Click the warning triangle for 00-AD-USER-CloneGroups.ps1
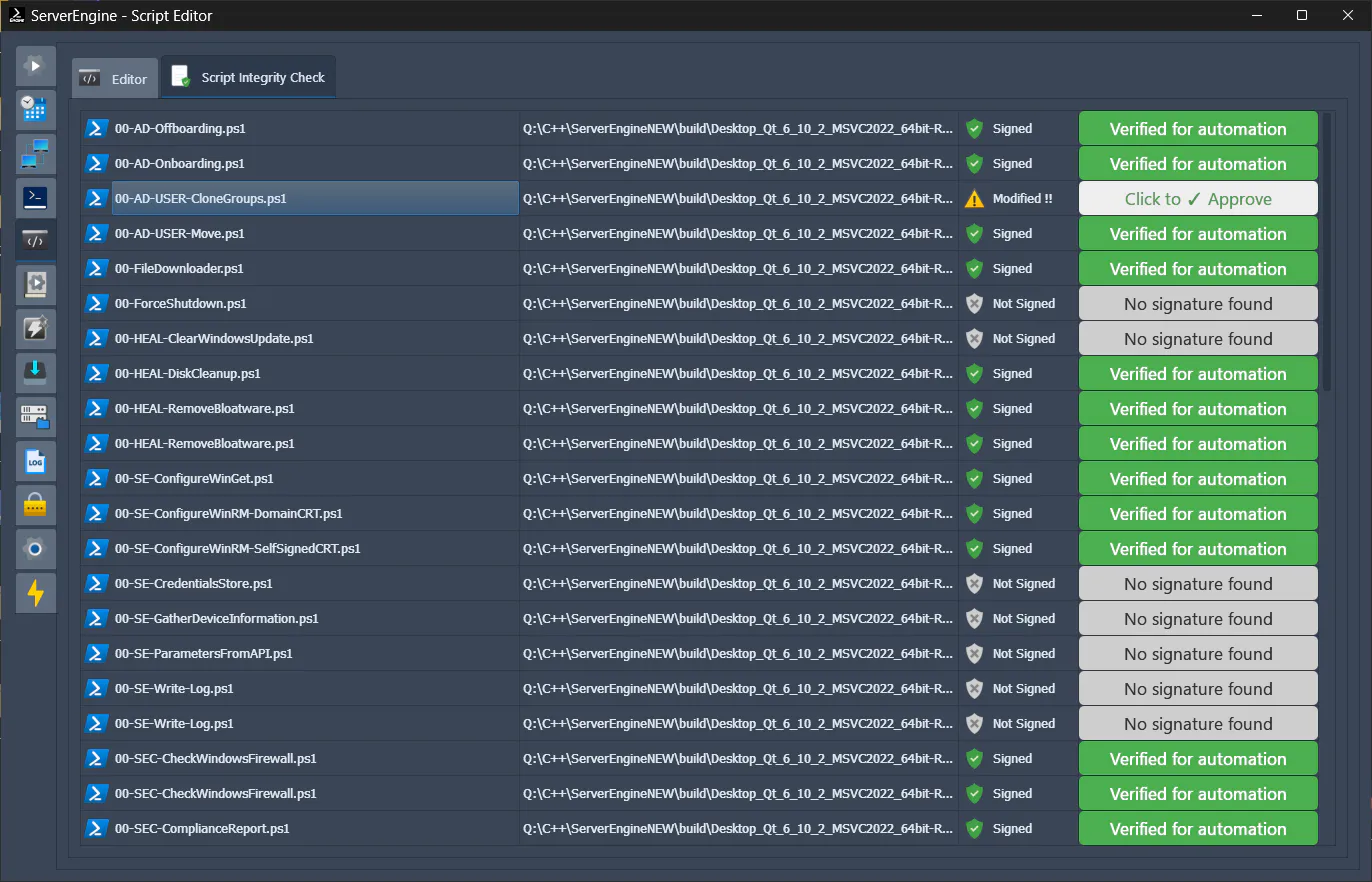This screenshot has height=882, width=1372. pyautogui.click(x=973, y=198)
